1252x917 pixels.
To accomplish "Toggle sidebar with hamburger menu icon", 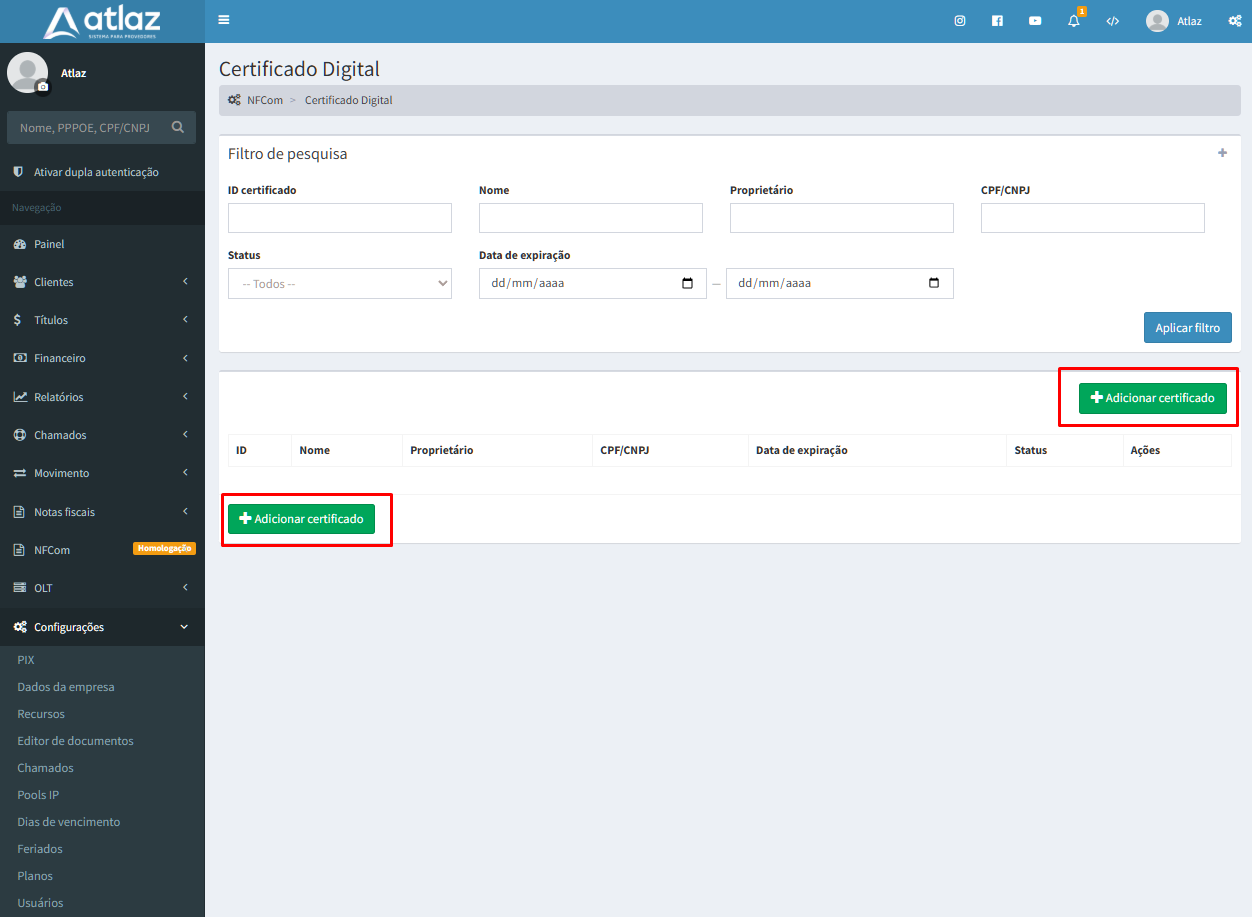I will [x=223, y=20].
